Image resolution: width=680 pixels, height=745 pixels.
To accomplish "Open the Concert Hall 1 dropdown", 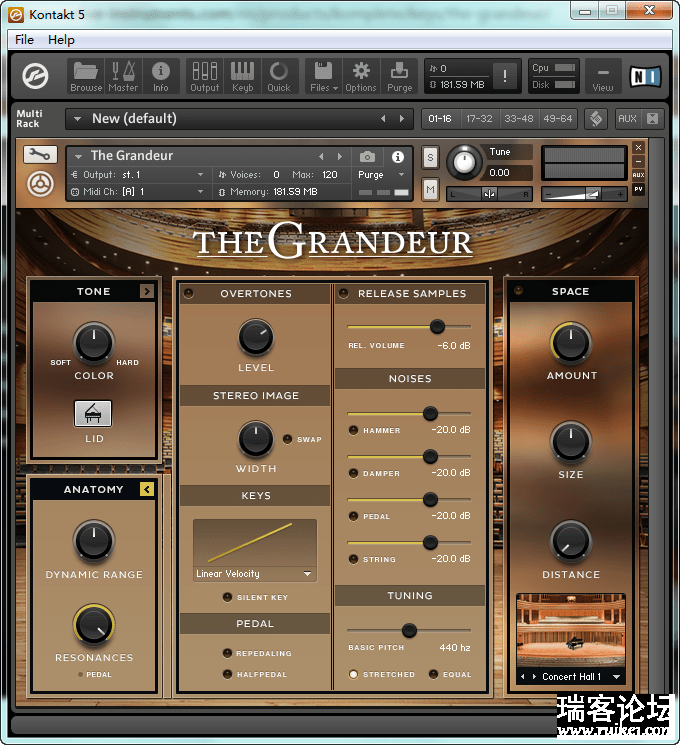I will pyautogui.click(x=617, y=677).
